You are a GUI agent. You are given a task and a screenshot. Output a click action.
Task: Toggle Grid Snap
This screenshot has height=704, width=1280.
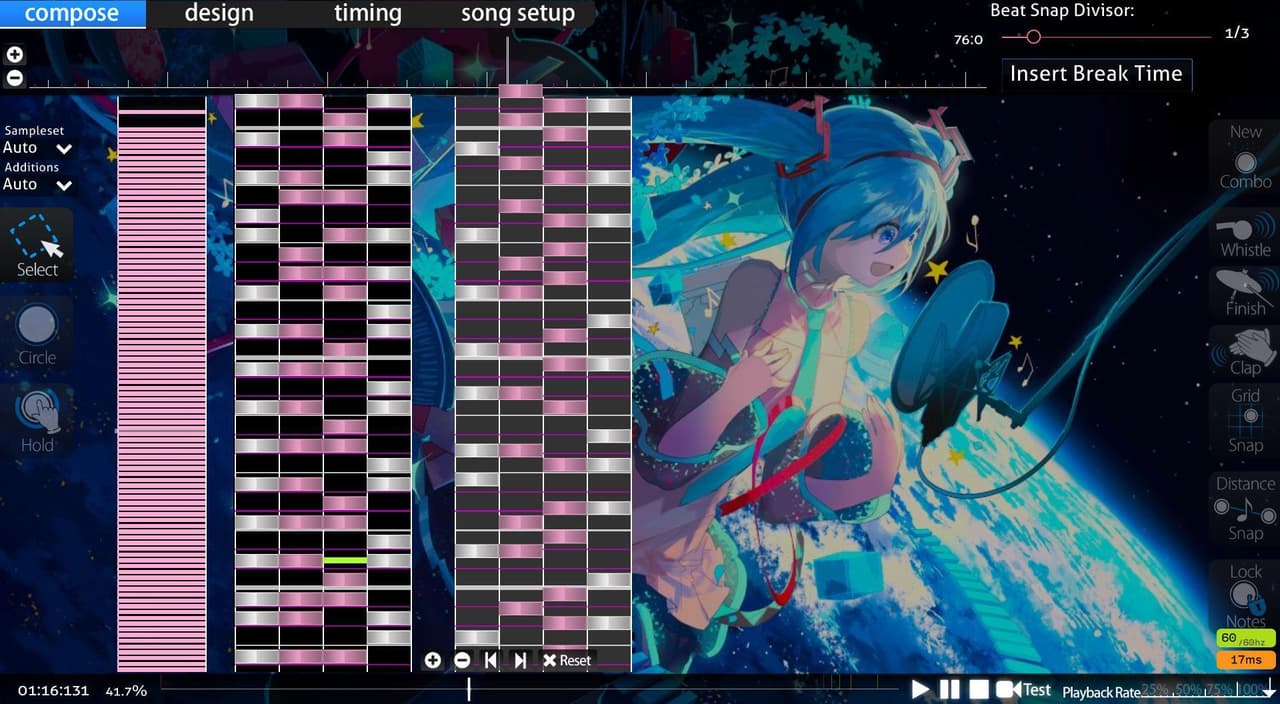[1245, 421]
